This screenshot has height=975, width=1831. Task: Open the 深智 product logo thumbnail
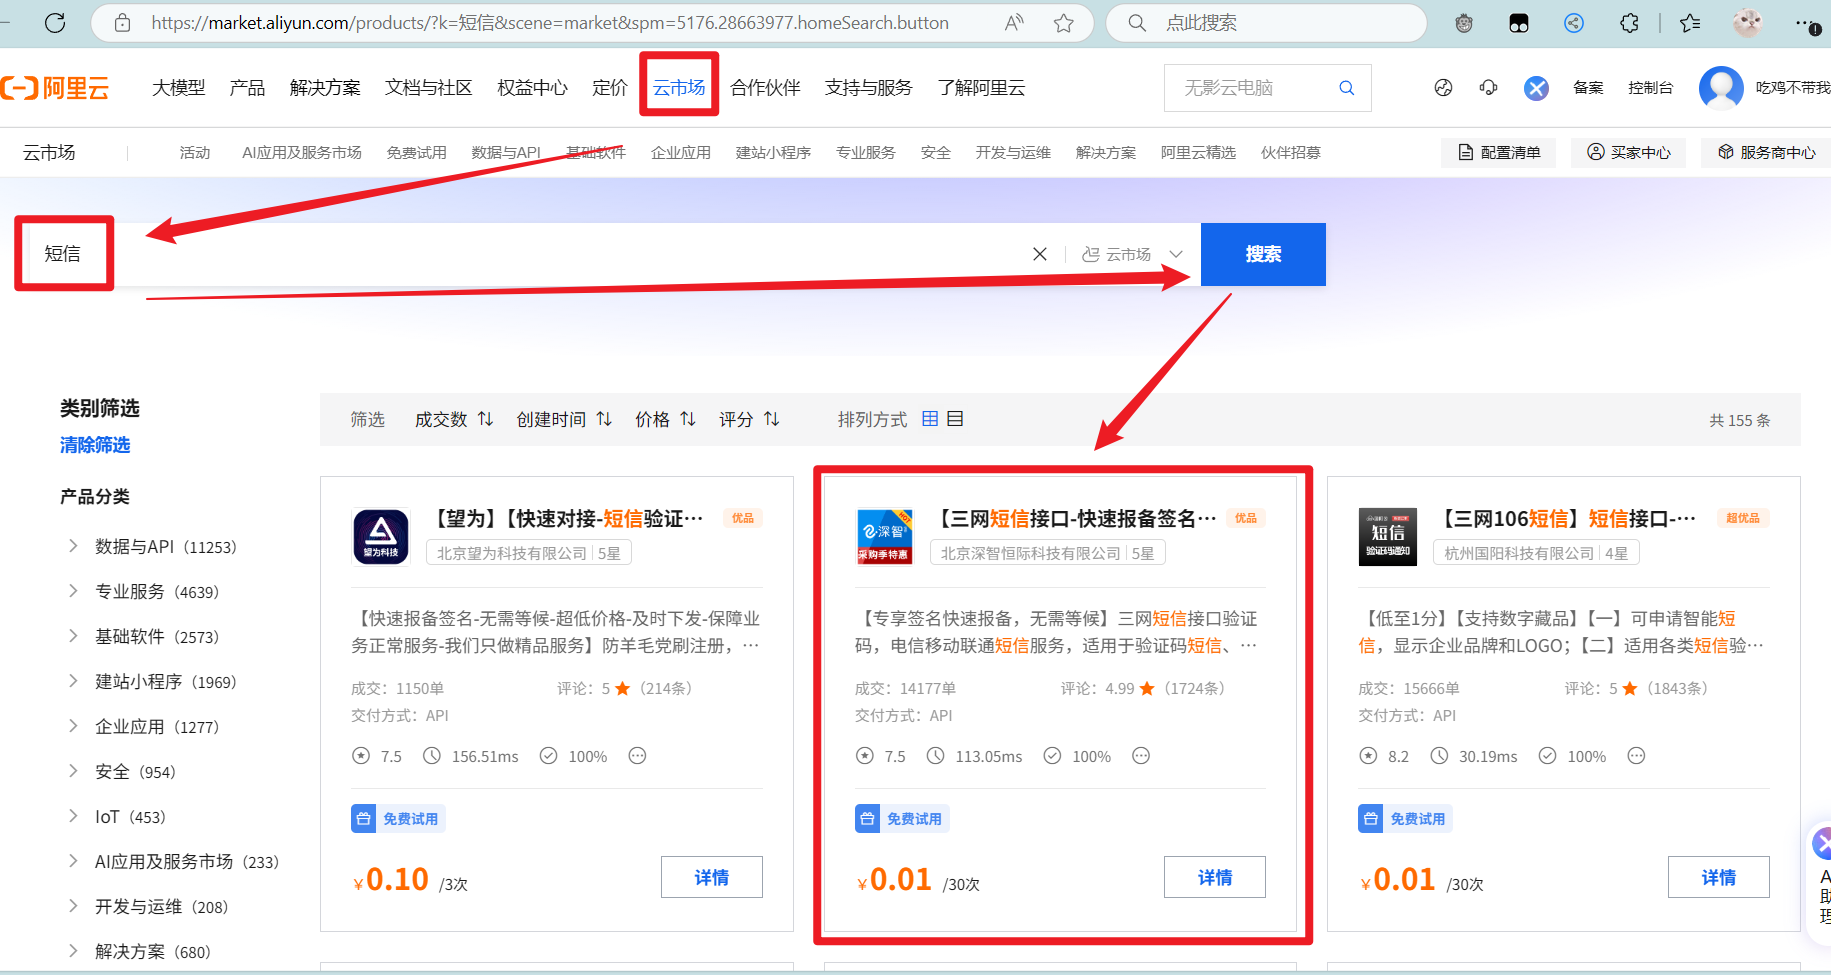click(x=885, y=537)
